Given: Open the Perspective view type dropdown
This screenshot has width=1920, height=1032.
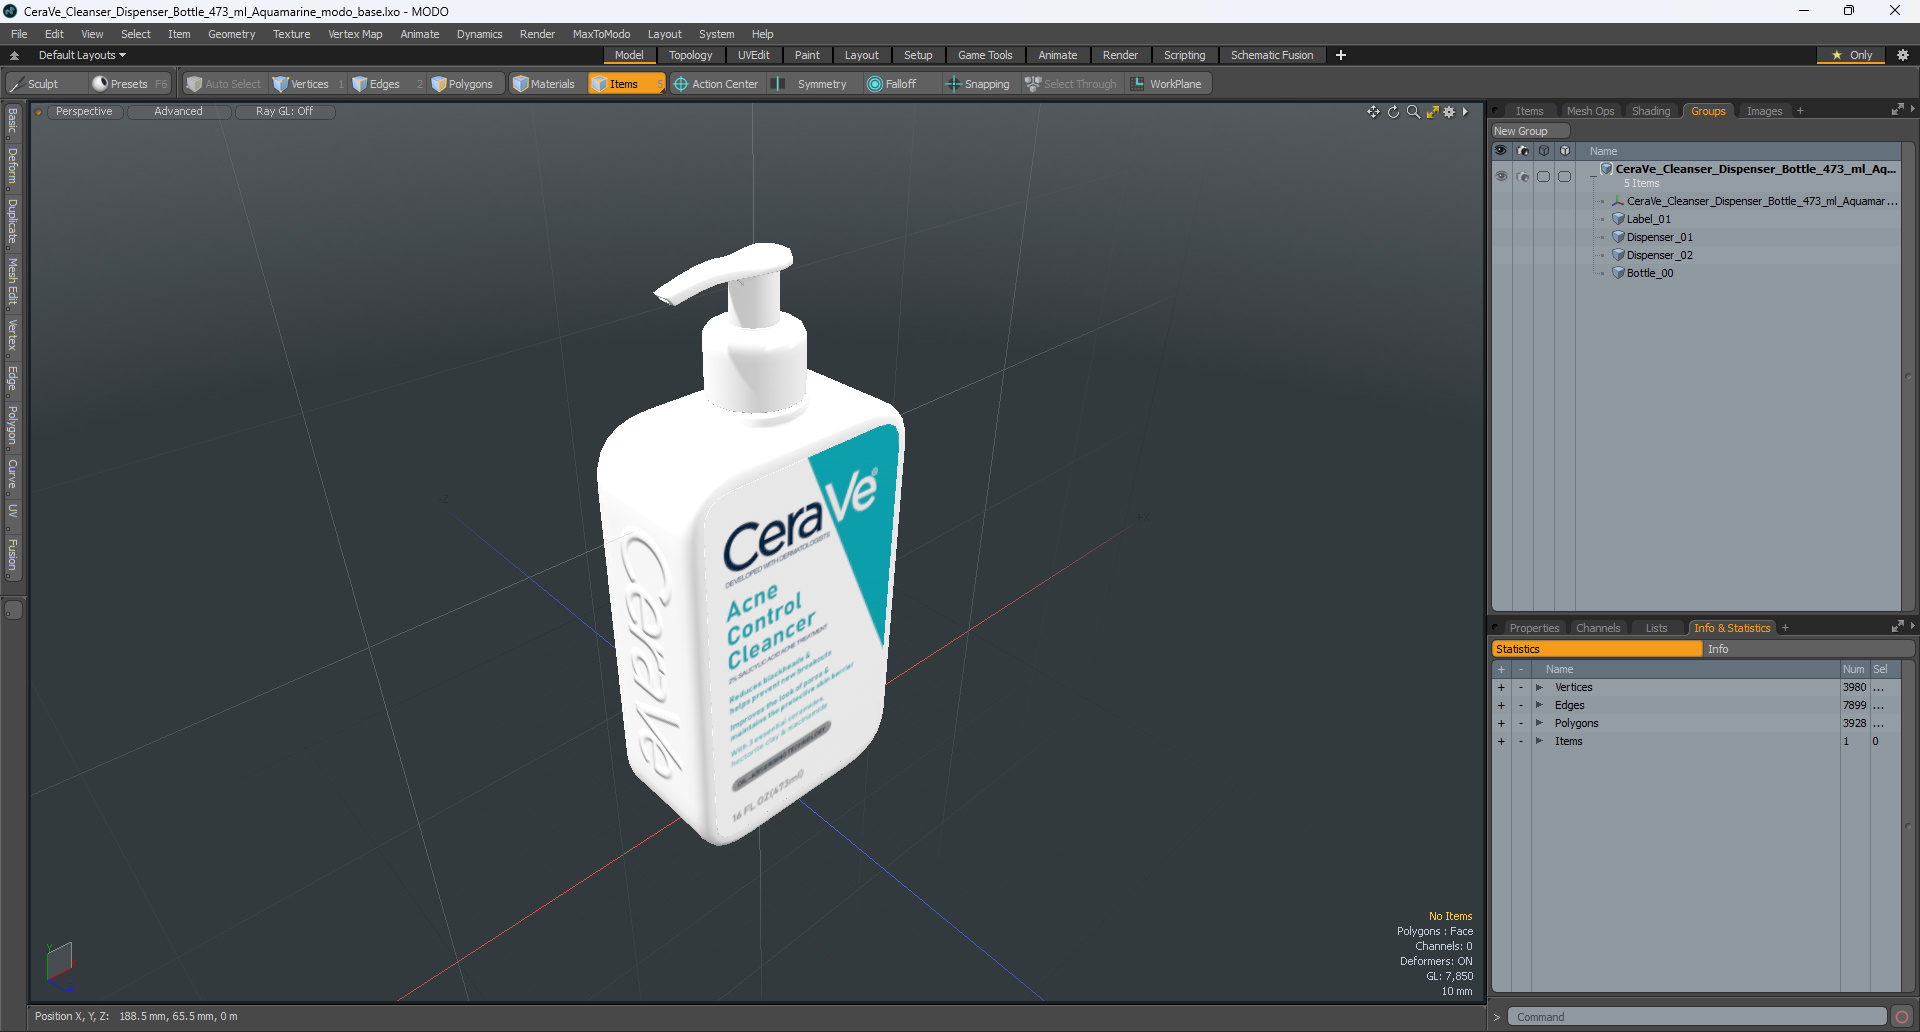Looking at the screenshot, I should (84, 112).
